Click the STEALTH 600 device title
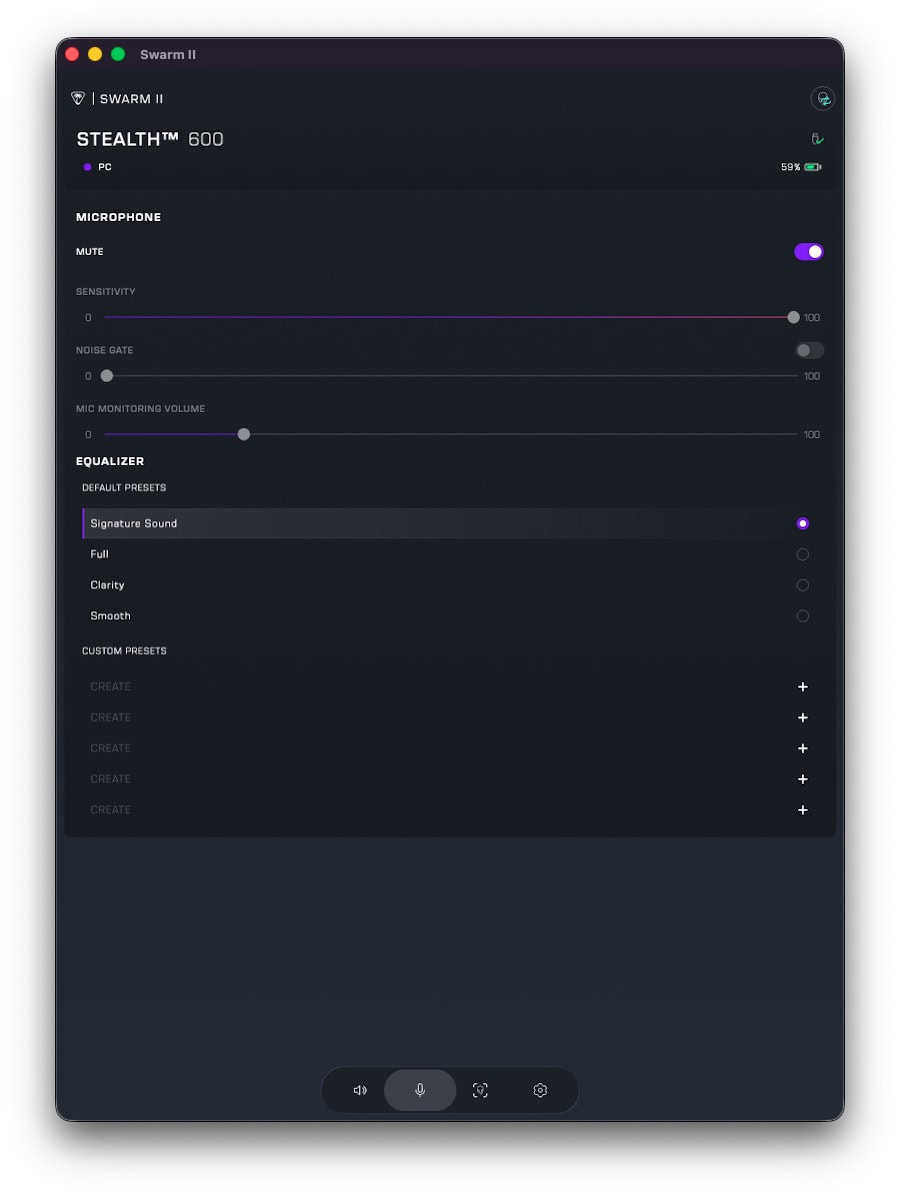 click(150, 139)
